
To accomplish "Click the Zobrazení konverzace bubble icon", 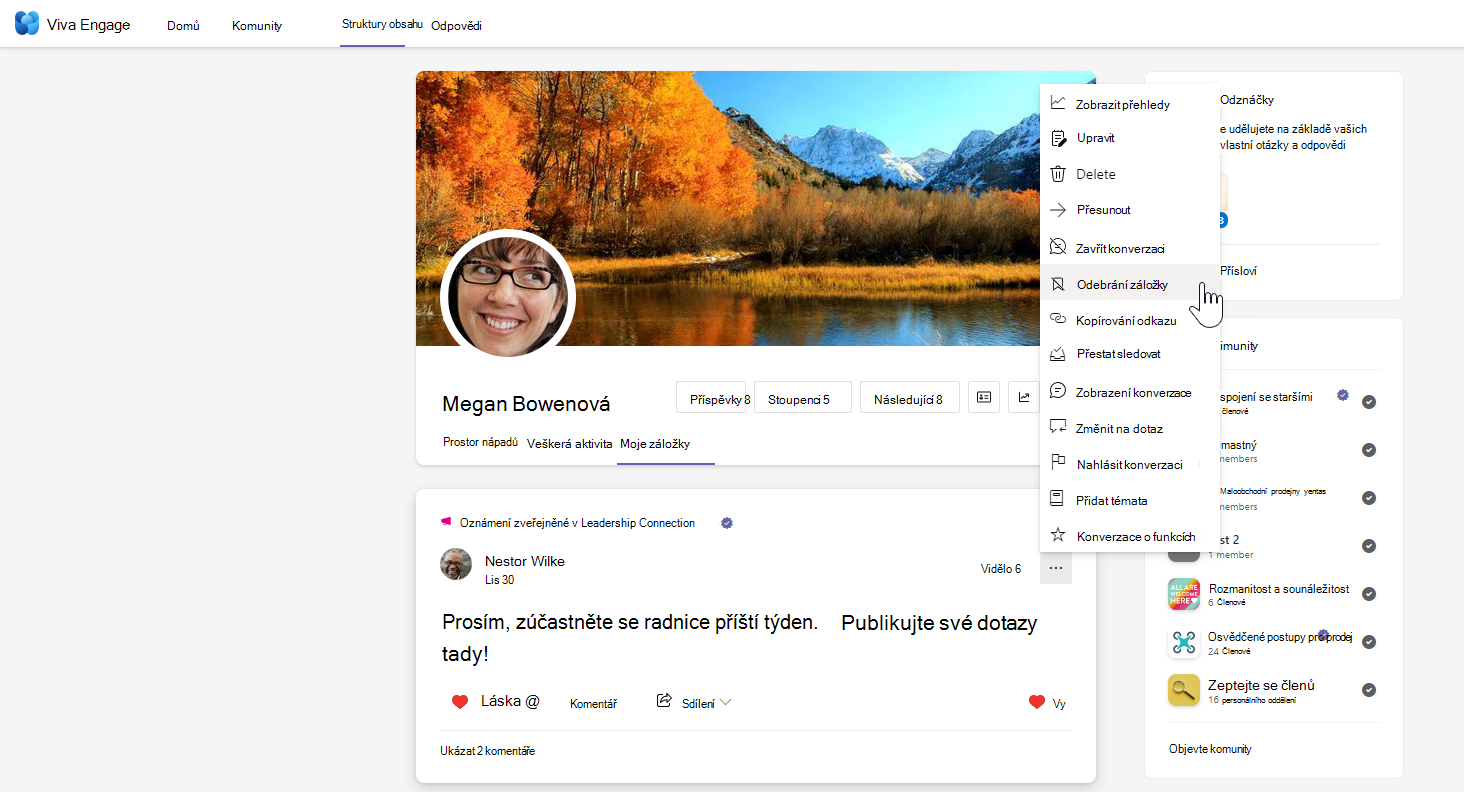I will coord(1058,391).
